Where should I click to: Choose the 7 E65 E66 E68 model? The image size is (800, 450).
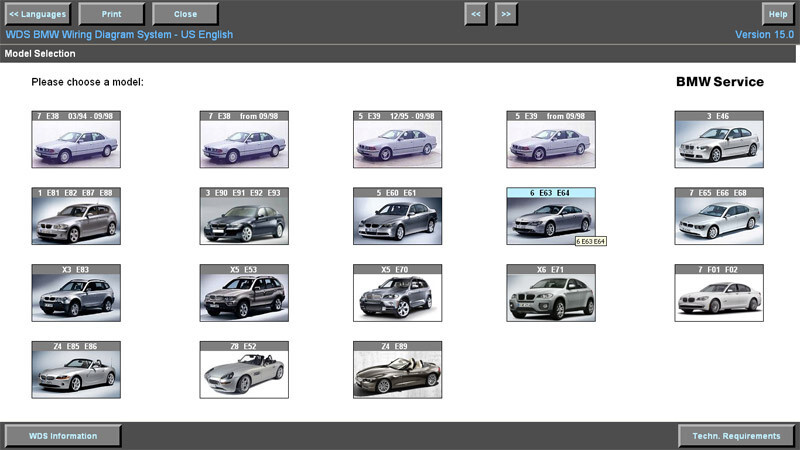point(719,216)
